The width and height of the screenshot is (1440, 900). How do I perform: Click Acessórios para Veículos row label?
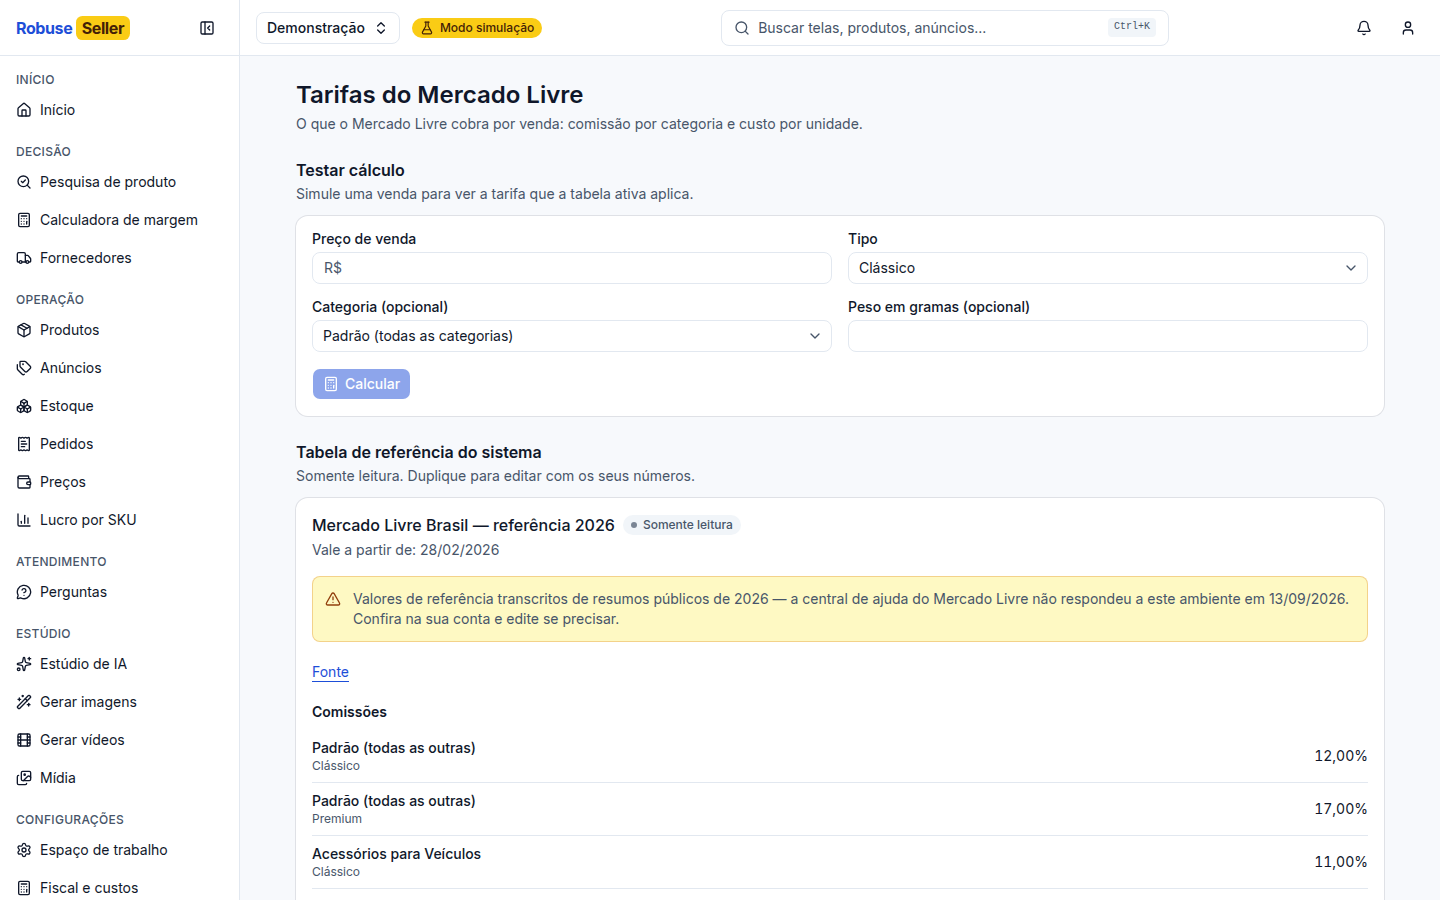coord(396,854)
